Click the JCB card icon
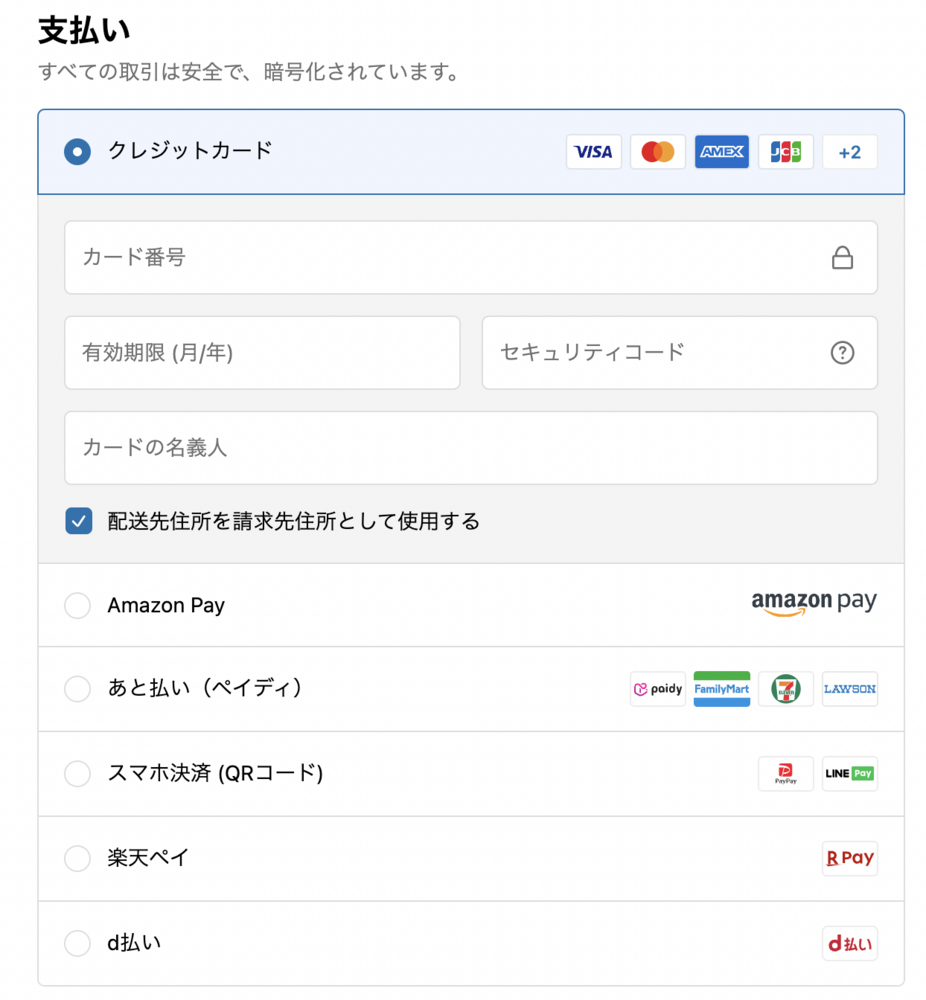Viewport: 926px width, 1000px height. [786, 152]
